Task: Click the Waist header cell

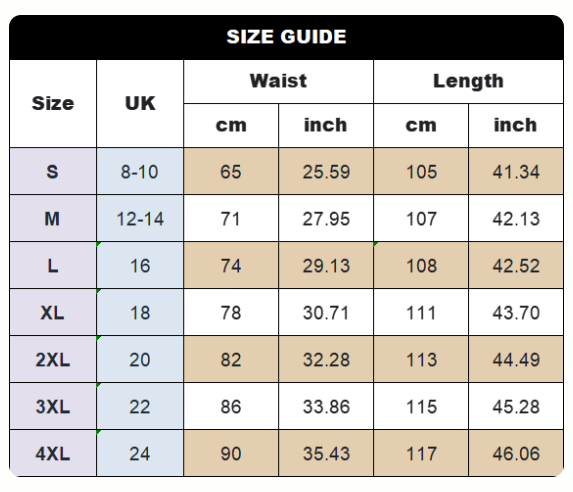Action: [x=278, y=82]
